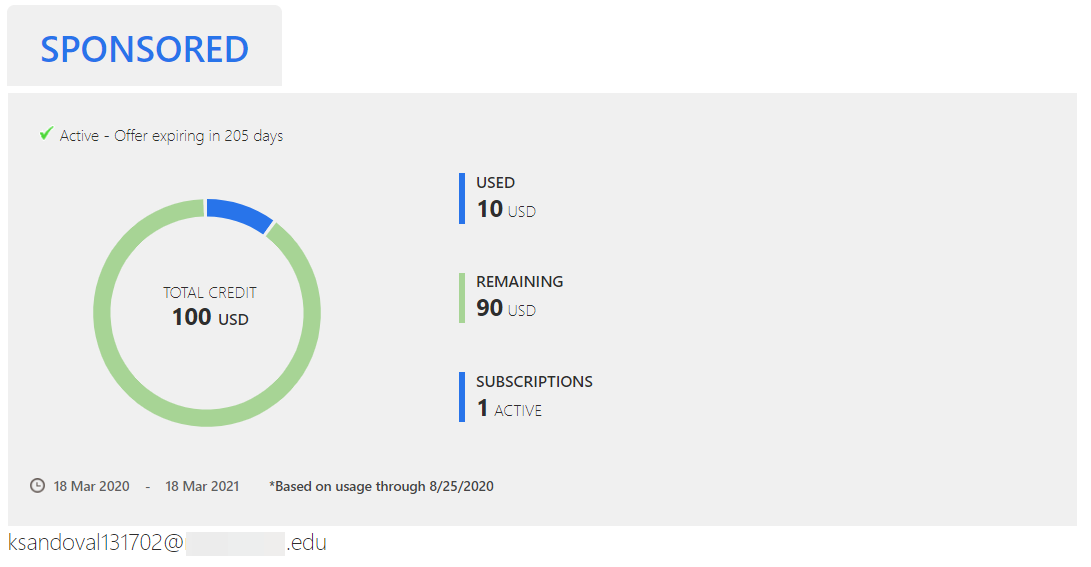Screen dimensions: 1091x567
Task: Click the blue bar next to USED
Action: click(x=462, y=198)
